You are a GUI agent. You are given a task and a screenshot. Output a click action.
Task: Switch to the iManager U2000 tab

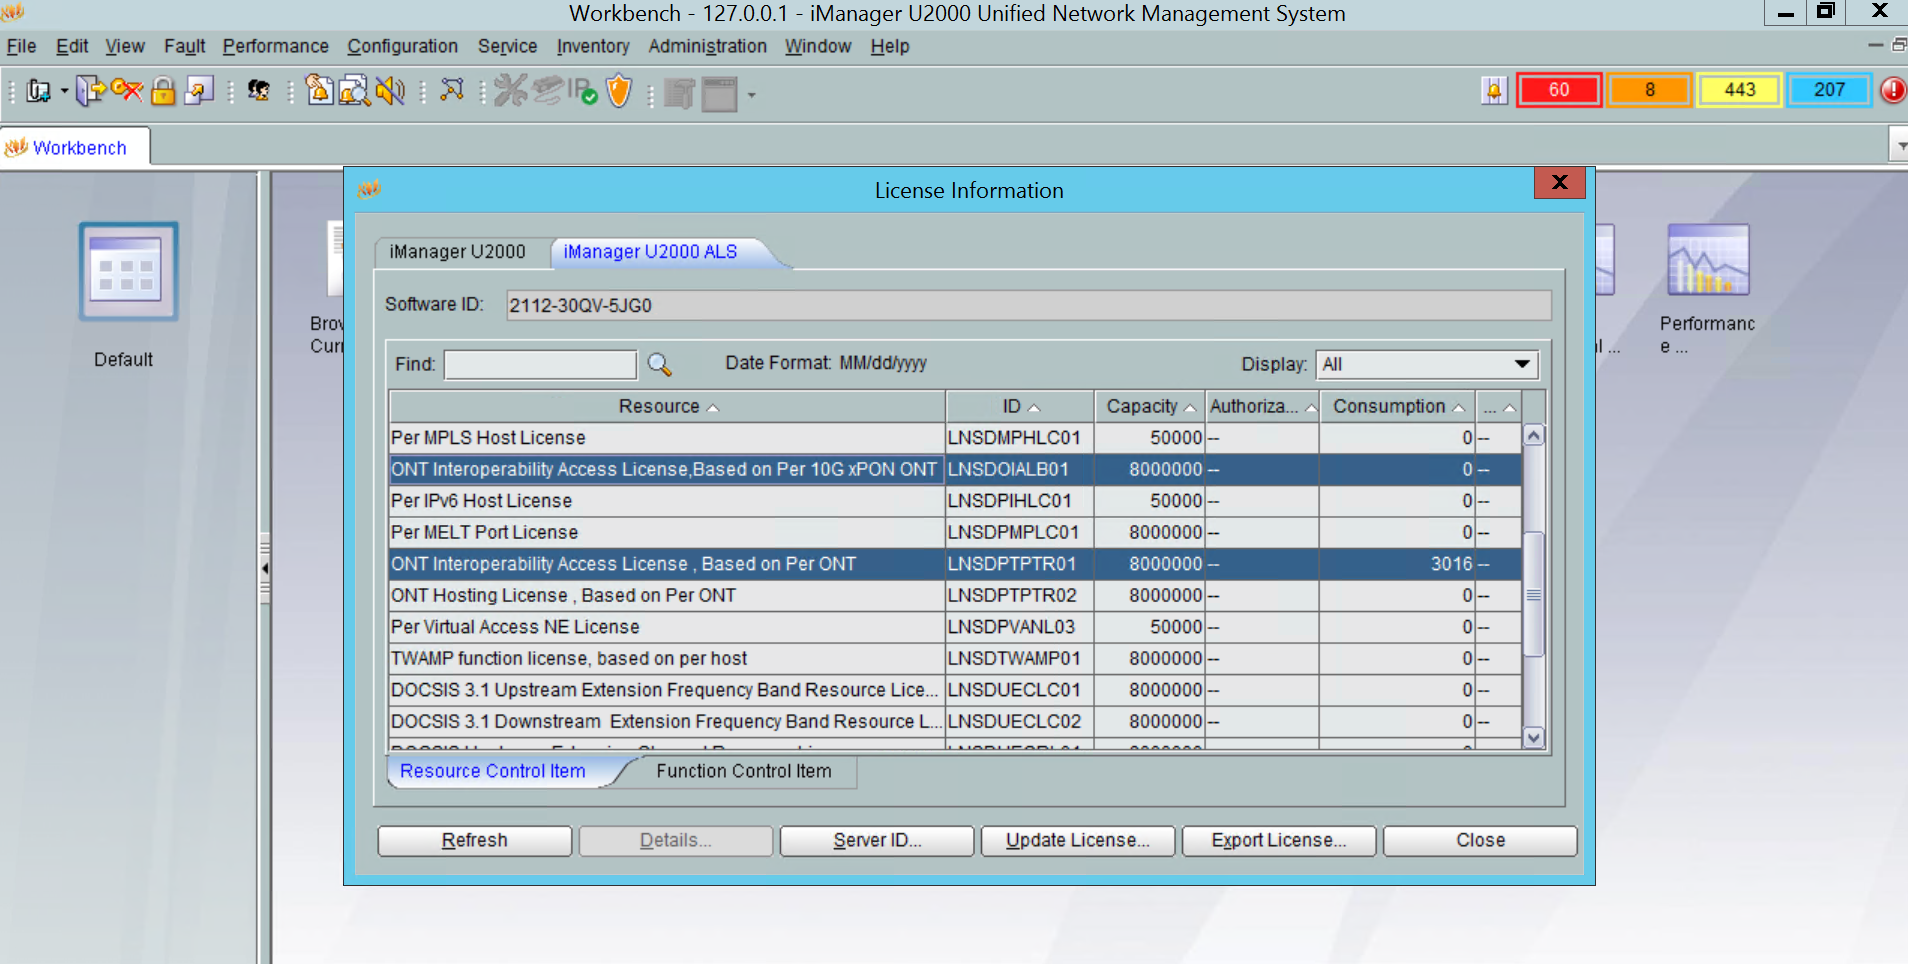[x=457, y=252]
